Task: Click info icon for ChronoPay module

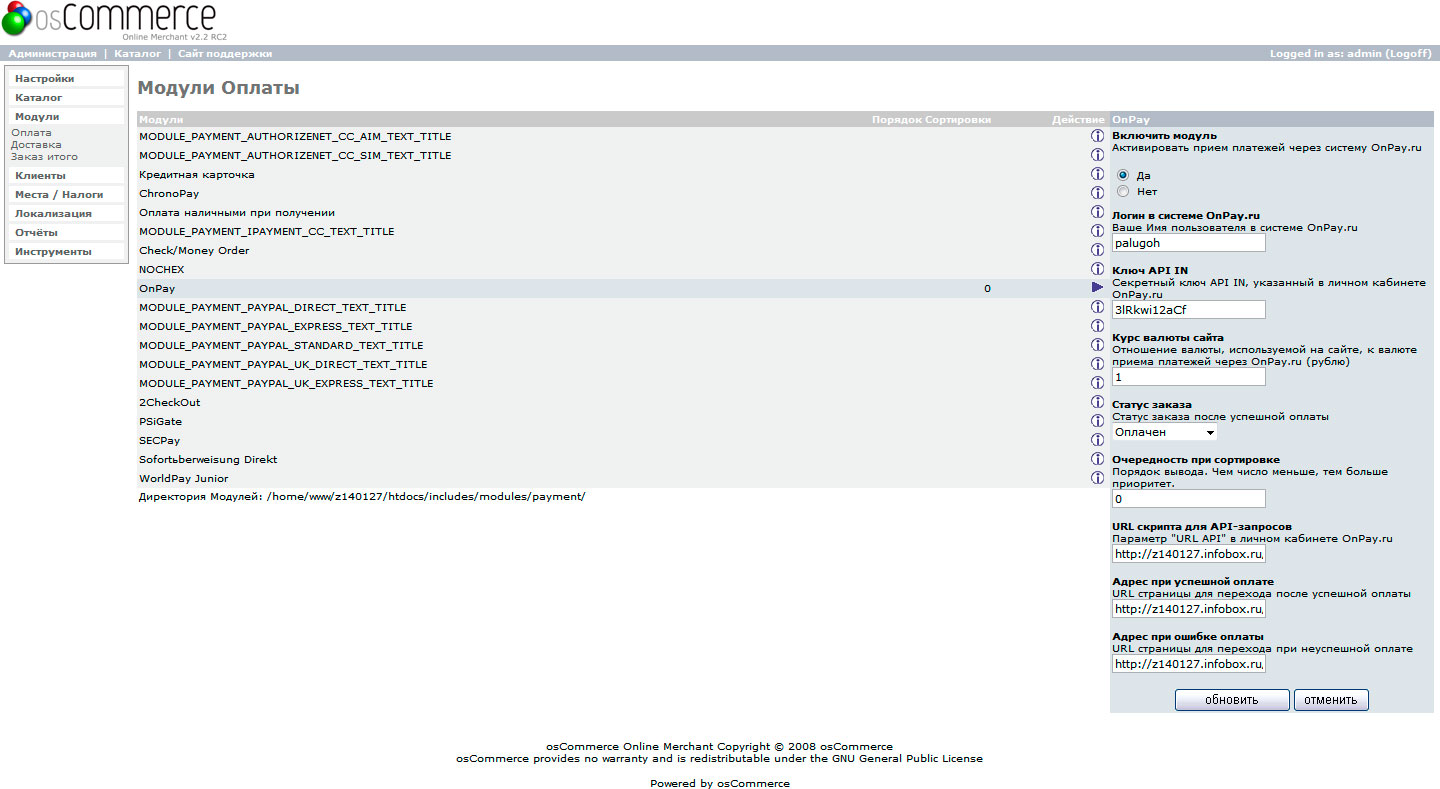Action: (x=1097, y=193)
